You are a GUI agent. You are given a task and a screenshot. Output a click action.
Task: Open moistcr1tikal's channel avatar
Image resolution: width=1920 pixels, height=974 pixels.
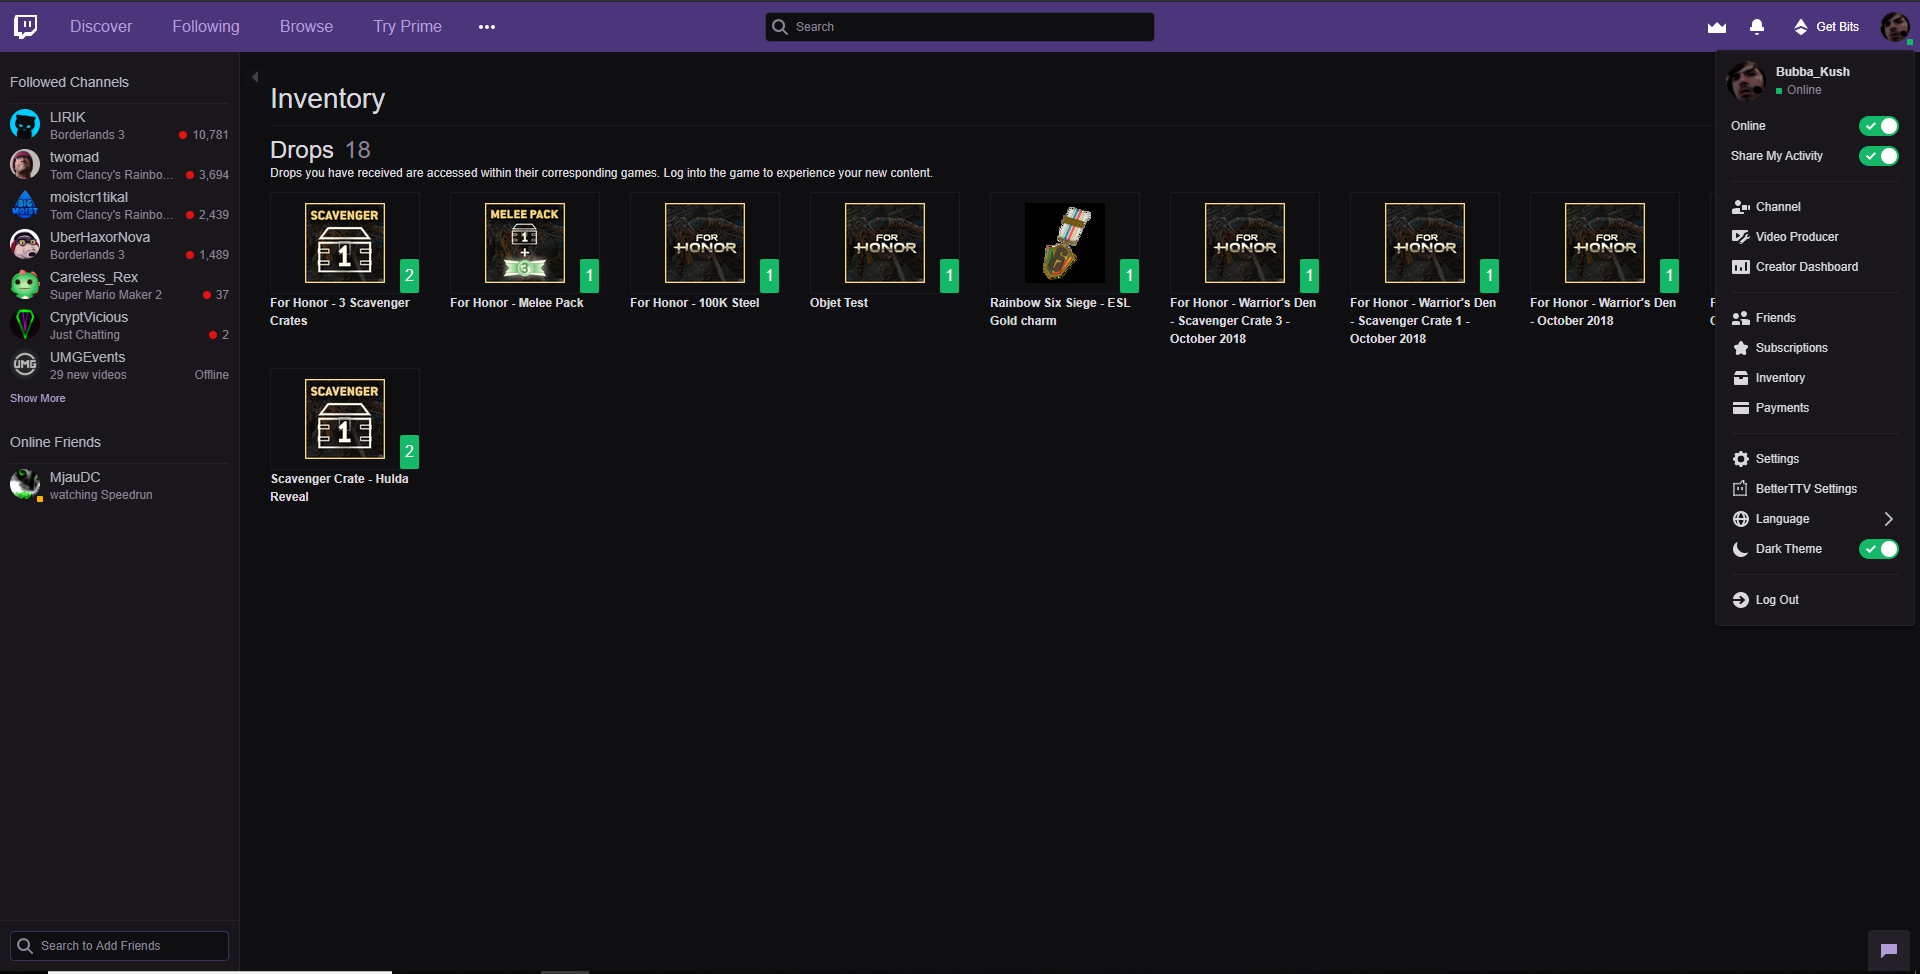(x=25, y=205)
